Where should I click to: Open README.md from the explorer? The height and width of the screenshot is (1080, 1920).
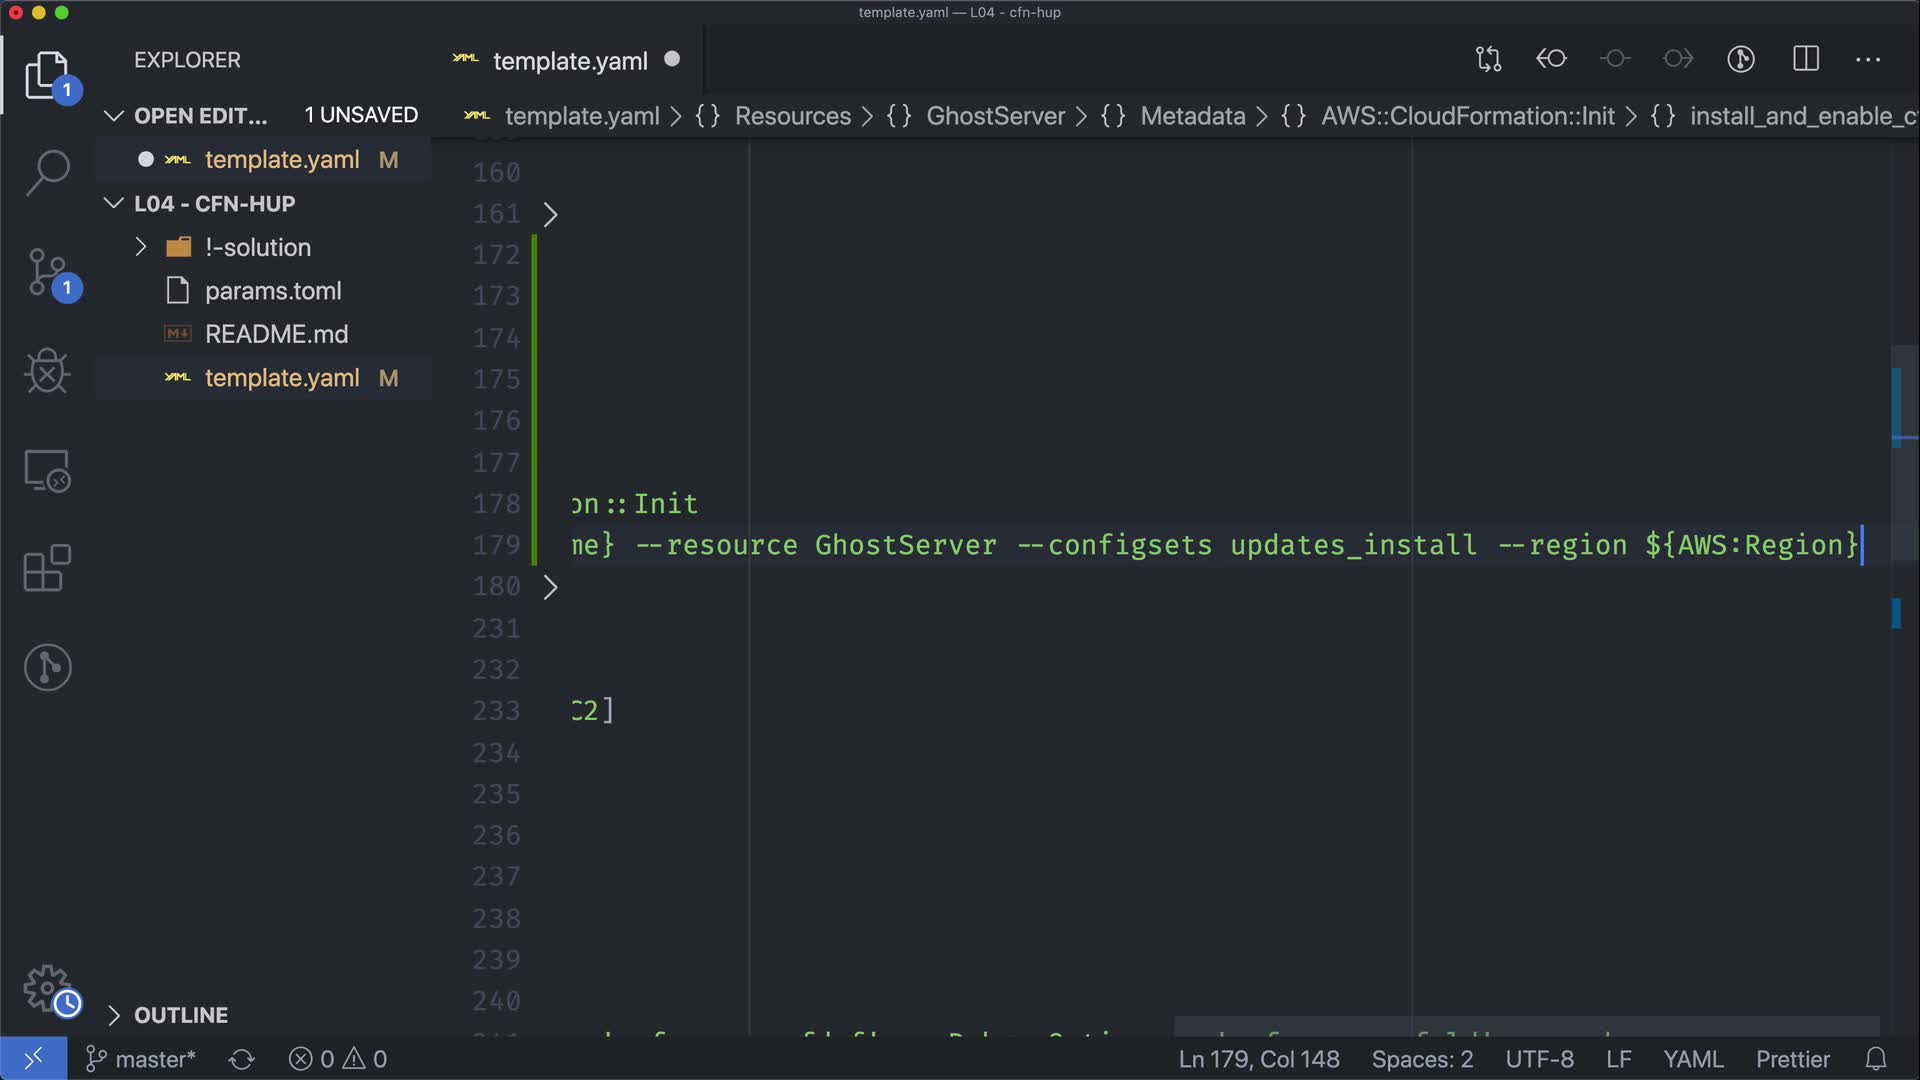(276, 334)
